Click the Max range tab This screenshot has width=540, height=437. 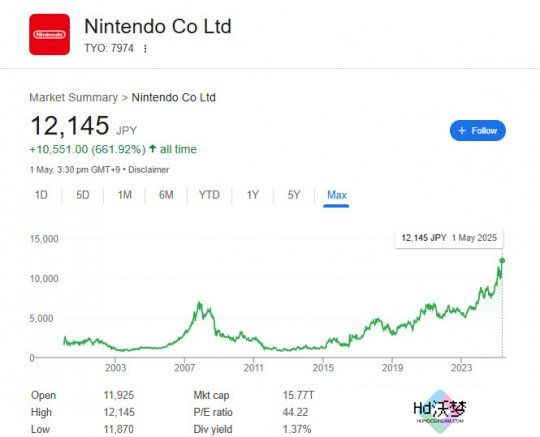click(x=336, y=195)
